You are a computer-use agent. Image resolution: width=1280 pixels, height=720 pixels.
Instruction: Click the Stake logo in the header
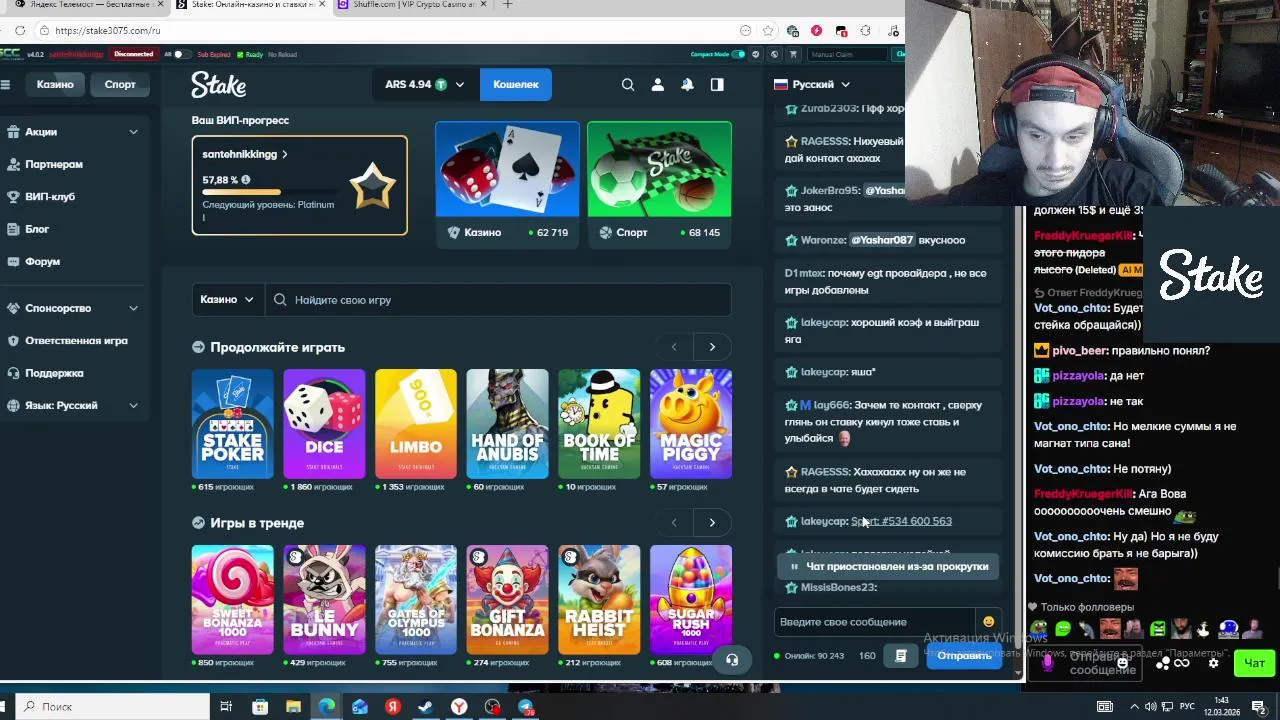tap(219, 85)
